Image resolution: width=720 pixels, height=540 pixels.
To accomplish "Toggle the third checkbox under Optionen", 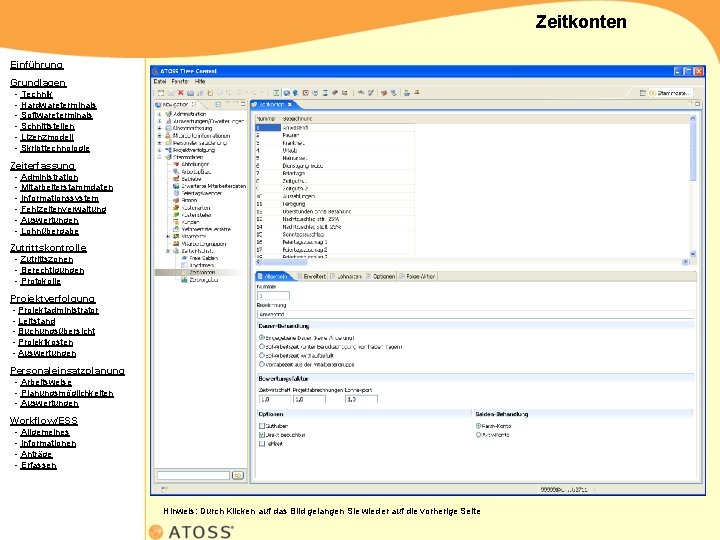I will 262,444.
